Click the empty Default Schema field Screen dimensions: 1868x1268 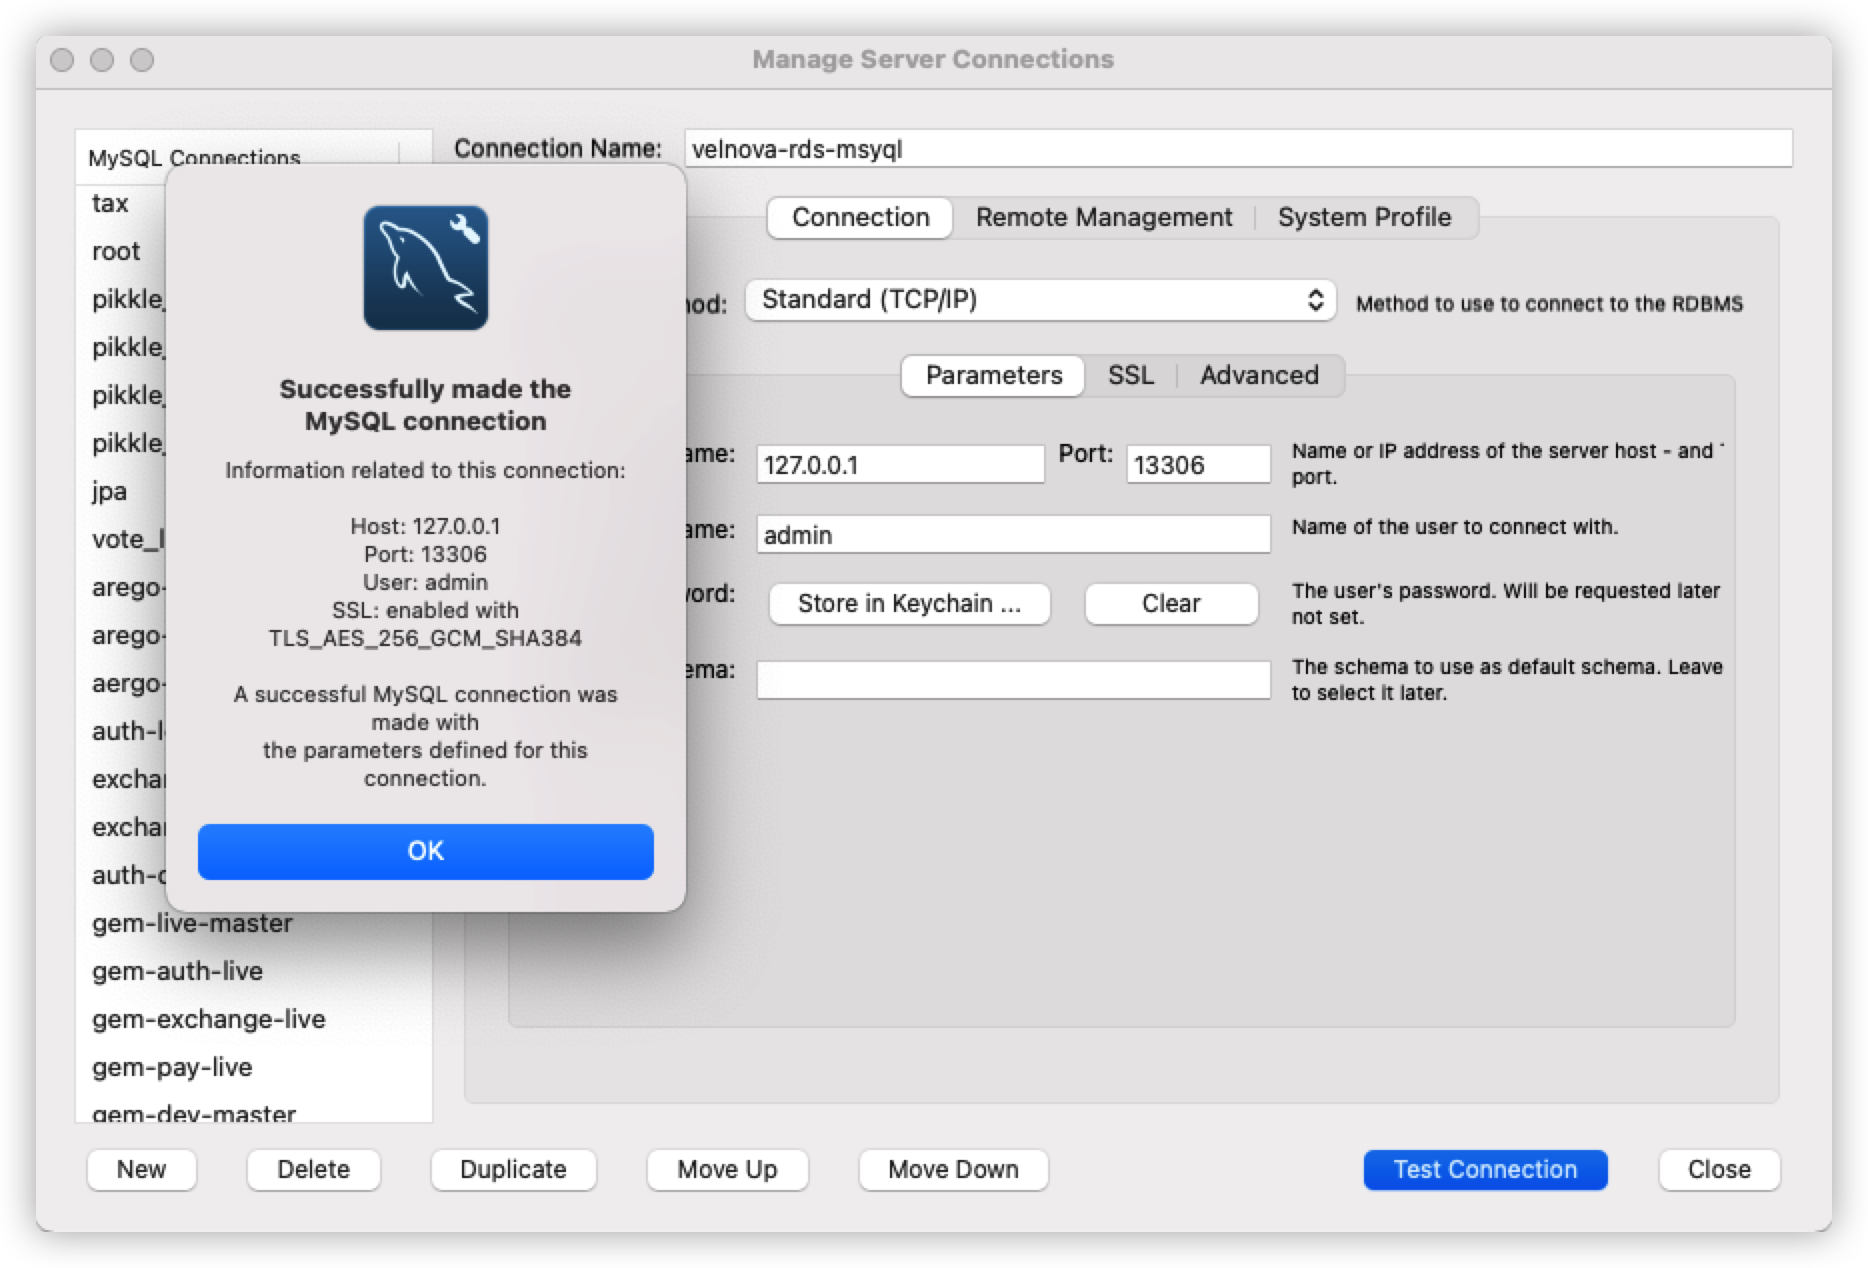click(x=1013, y=680)
